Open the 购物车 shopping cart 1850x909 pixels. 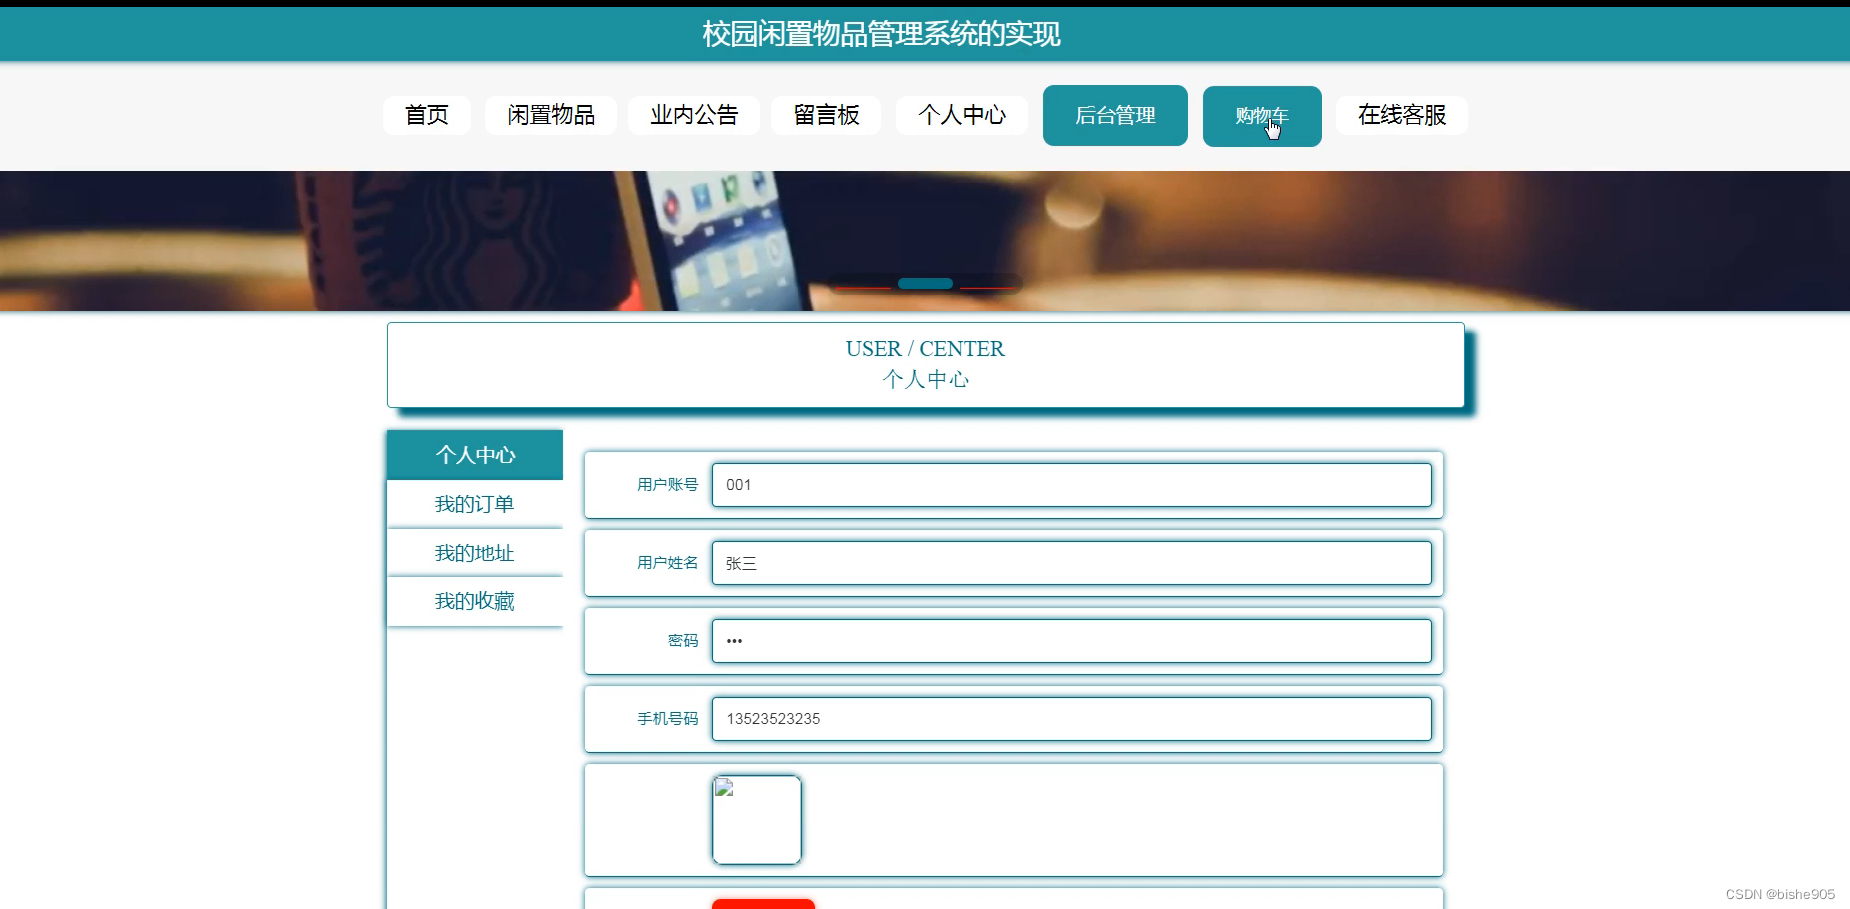click(1262, 115)
